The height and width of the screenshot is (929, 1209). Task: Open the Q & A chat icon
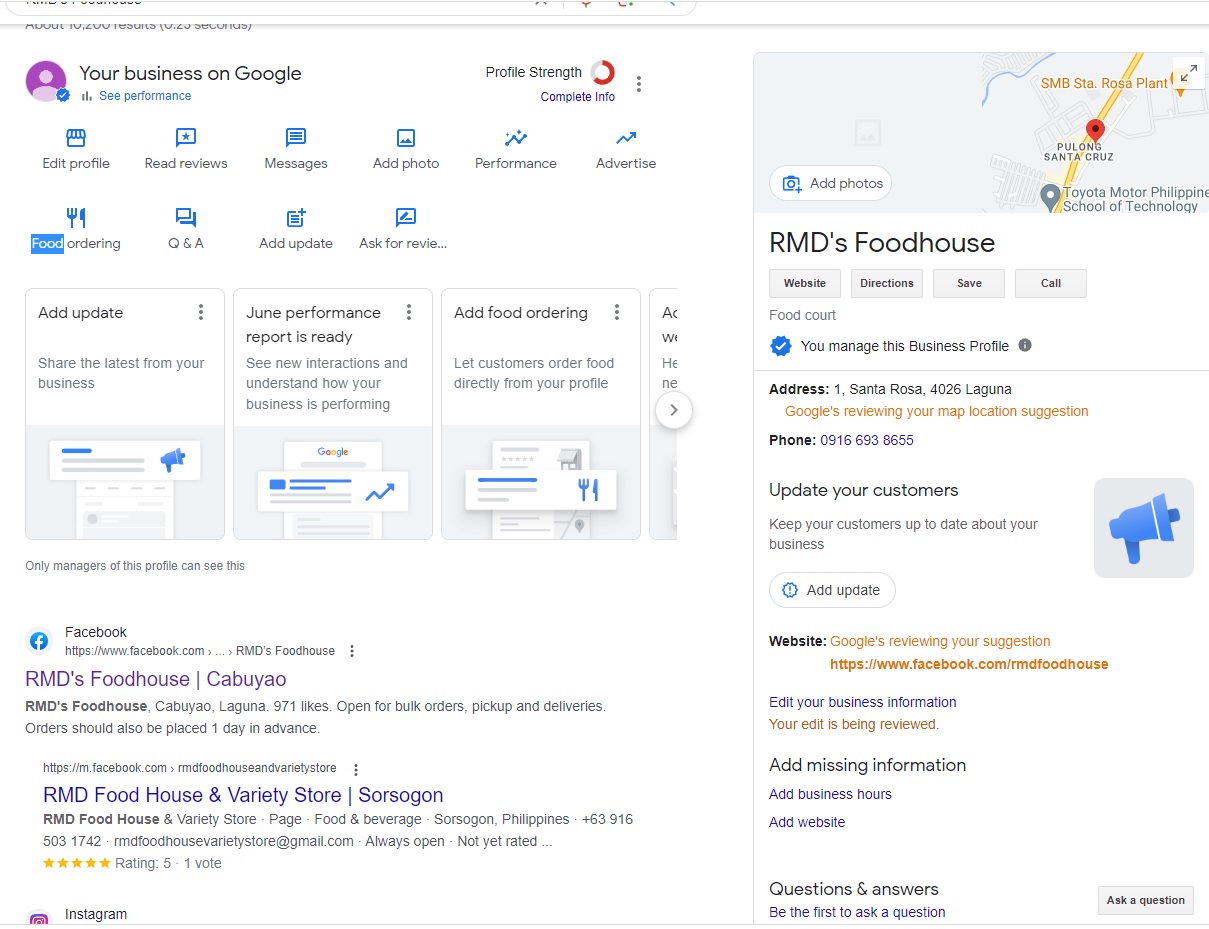[x=186, y=218]
